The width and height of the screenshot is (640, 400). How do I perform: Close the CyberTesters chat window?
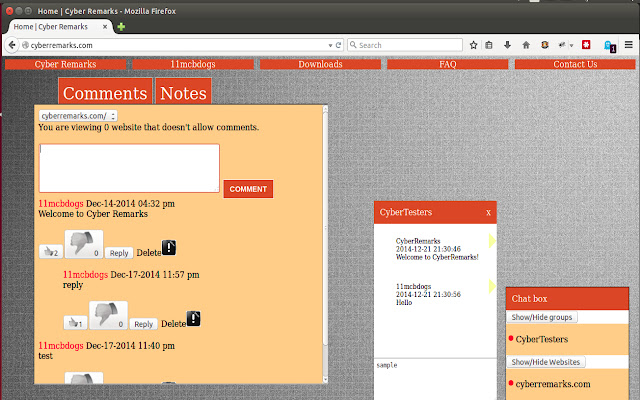point(488,212)
